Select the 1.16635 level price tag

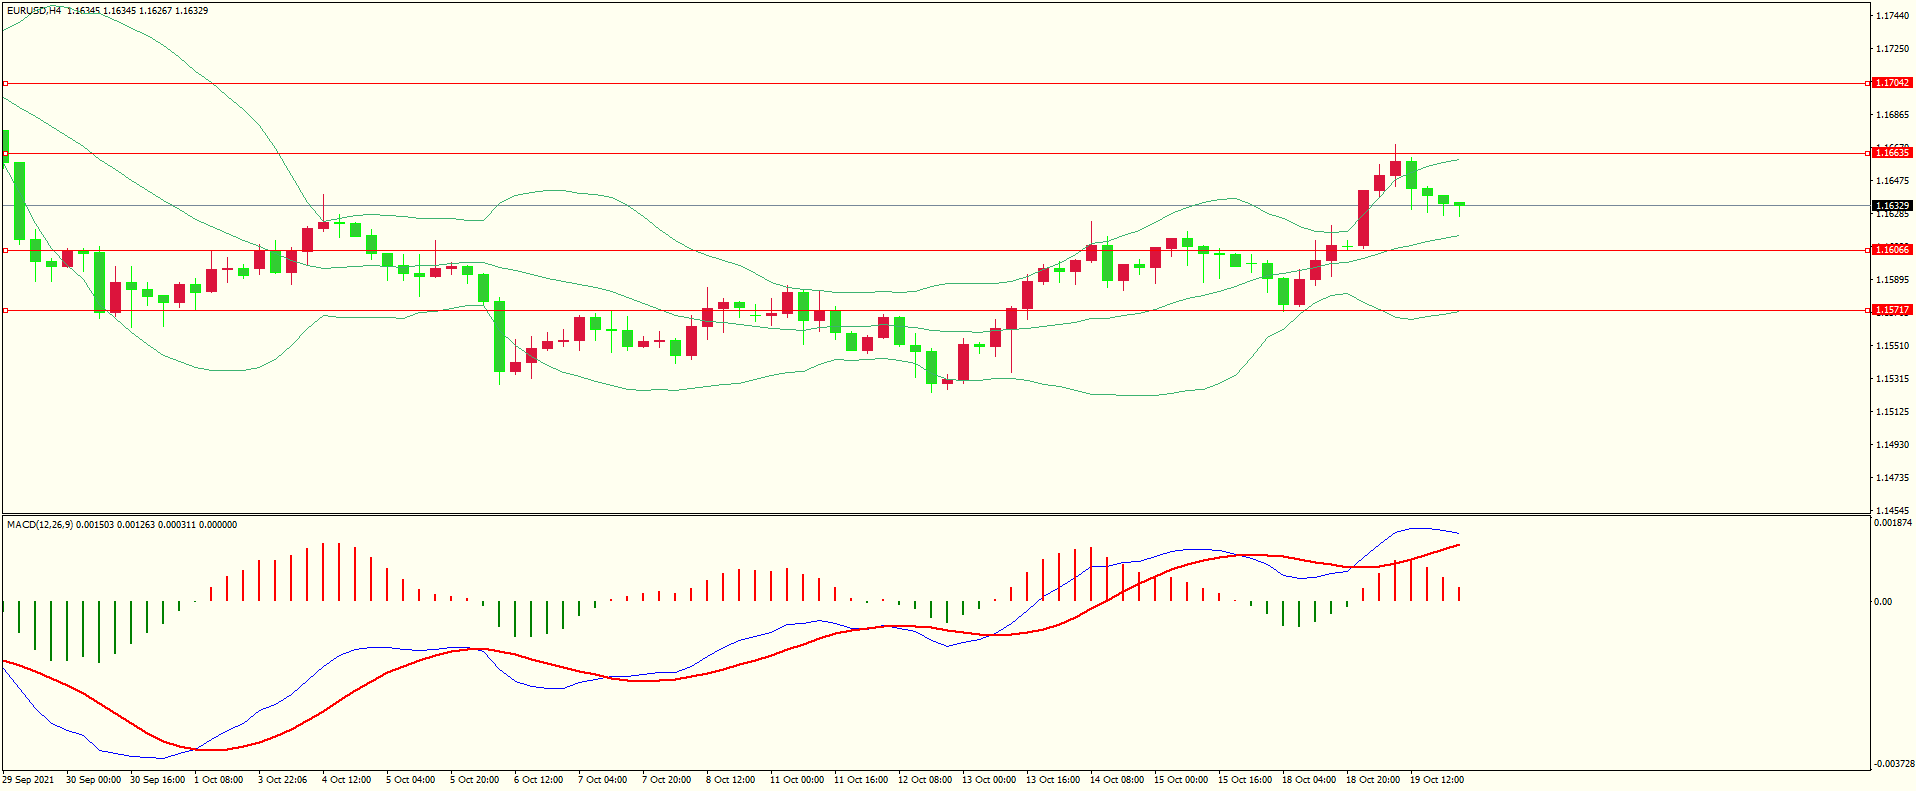click(1891, 153)
